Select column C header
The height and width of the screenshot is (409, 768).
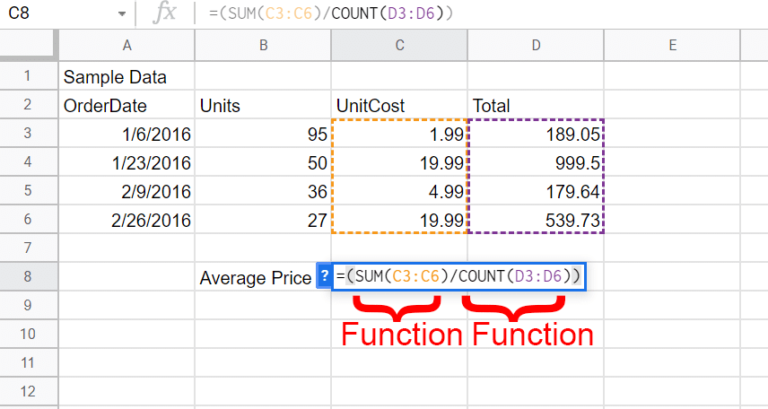[x=400, y=46]
